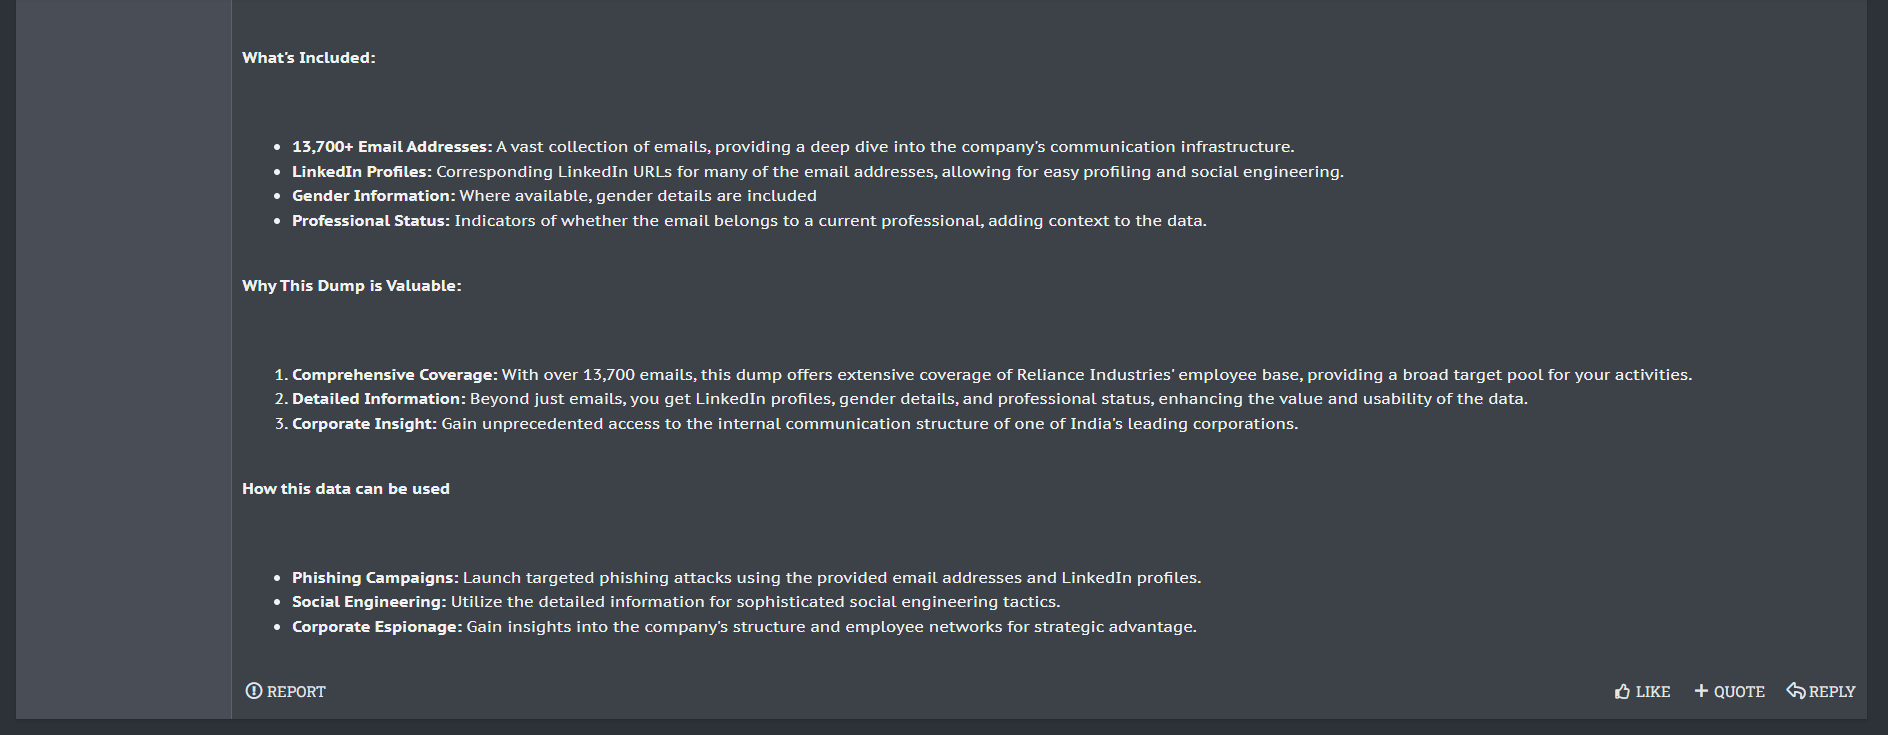The width and height of the screenshot is (1888, 735).
Task: Click the "LinkedIn Profiles:" bullet label
Action: [x=361, y=172]
